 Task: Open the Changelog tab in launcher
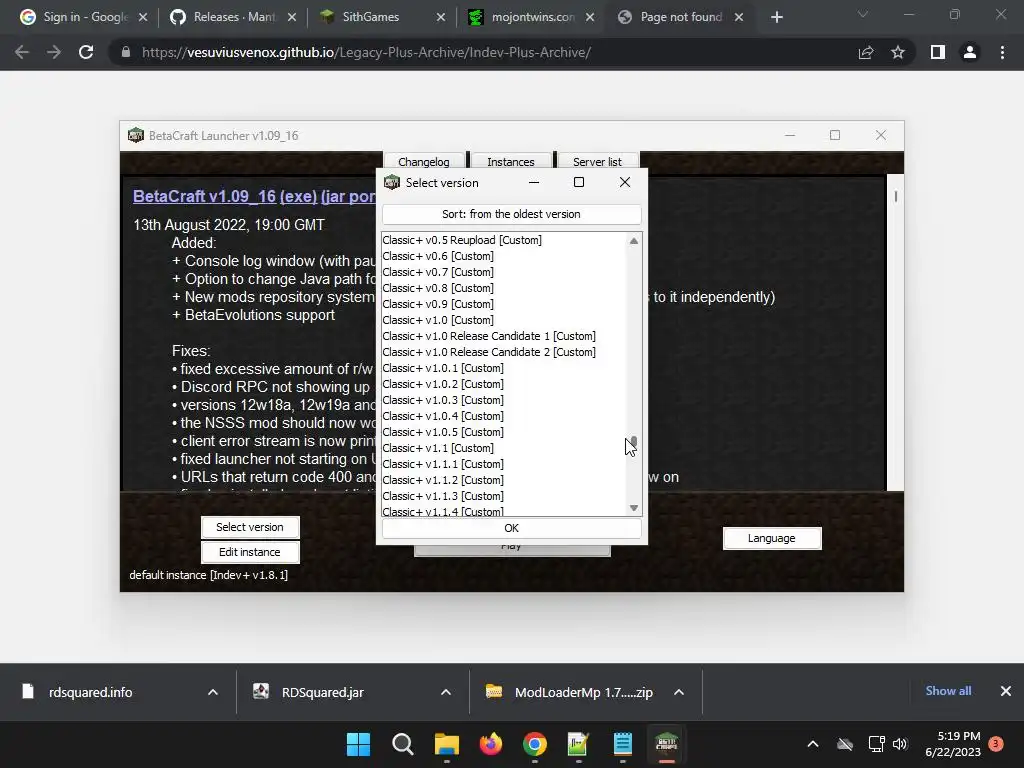pos(424,161)
